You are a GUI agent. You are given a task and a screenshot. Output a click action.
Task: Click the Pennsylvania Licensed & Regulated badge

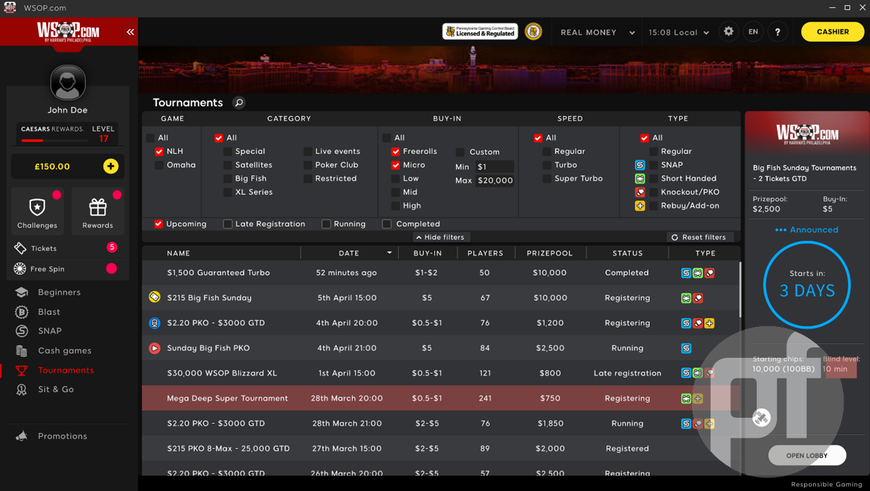(x=480, y=32)
